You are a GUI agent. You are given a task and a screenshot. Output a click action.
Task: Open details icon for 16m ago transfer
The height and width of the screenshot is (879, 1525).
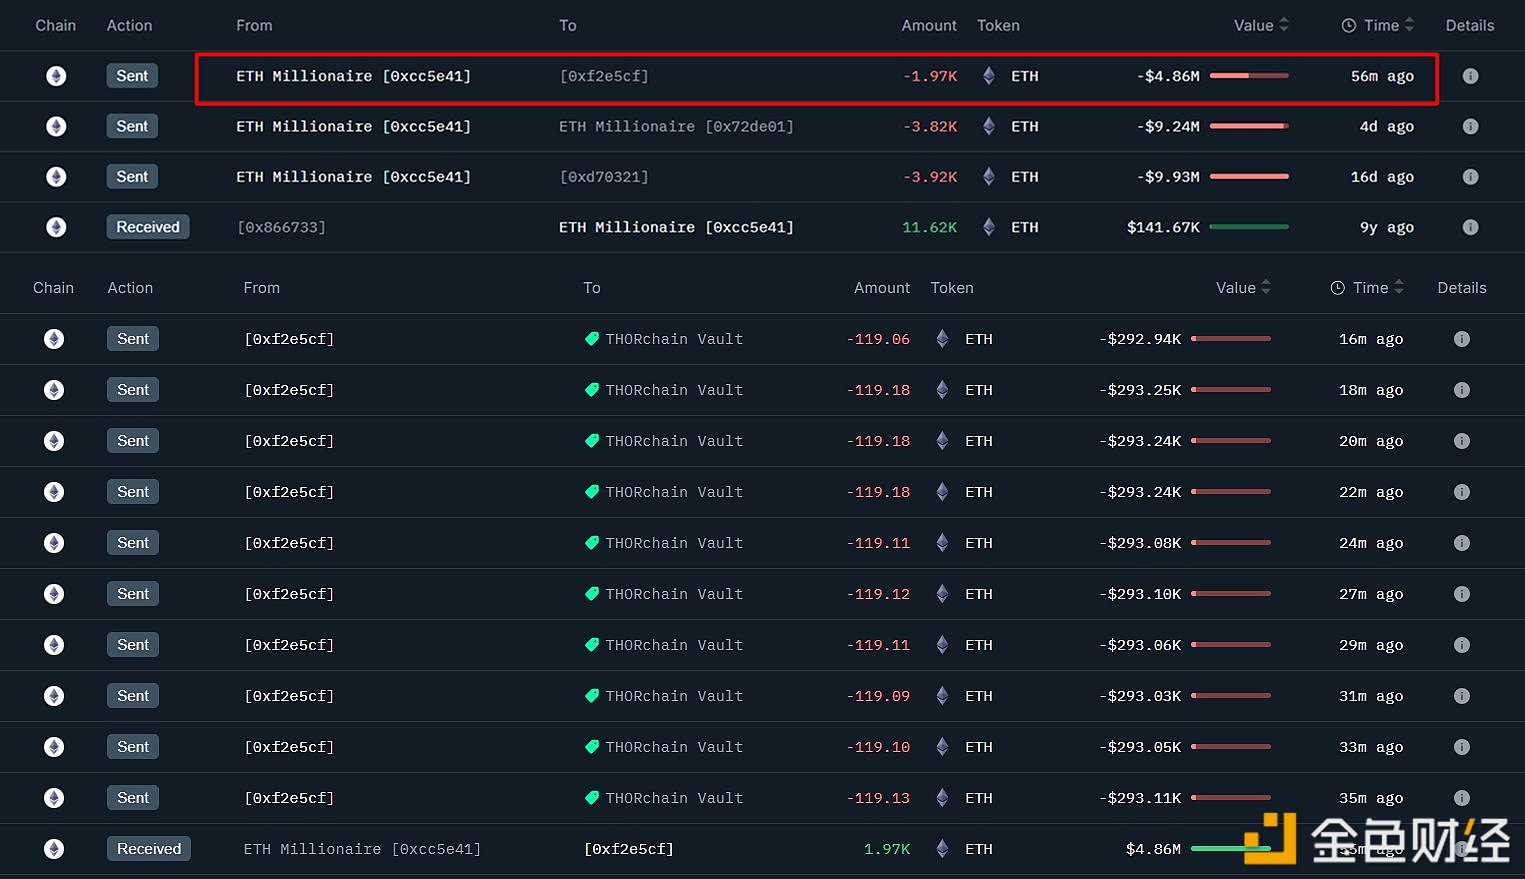[1461, 339]
